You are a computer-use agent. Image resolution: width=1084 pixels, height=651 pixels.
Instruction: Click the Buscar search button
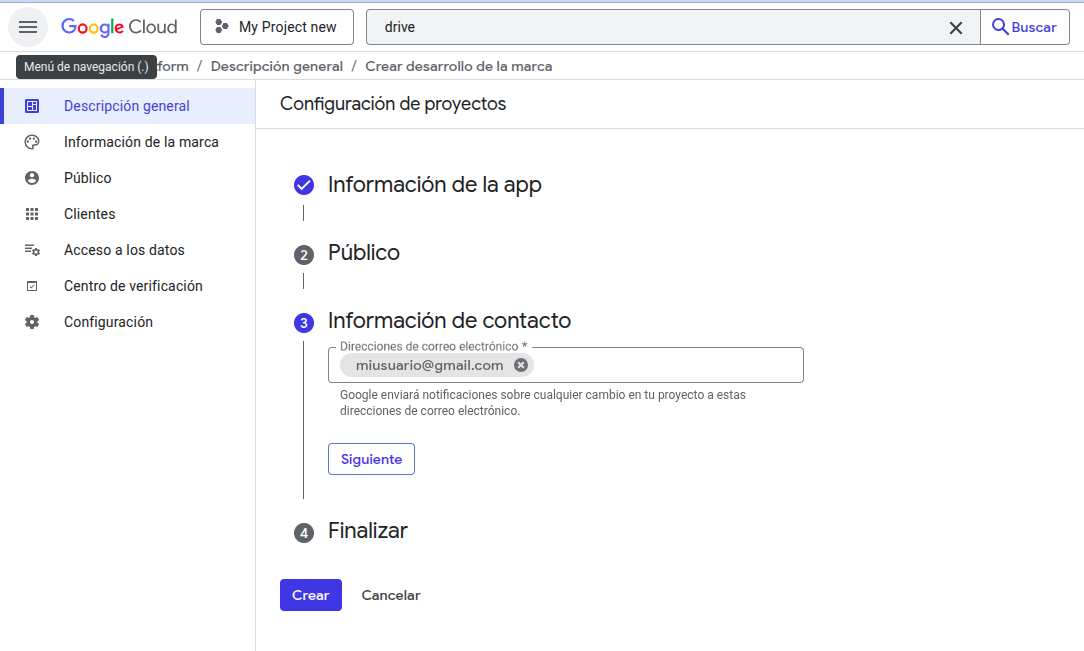click(x=1025, y=27)
